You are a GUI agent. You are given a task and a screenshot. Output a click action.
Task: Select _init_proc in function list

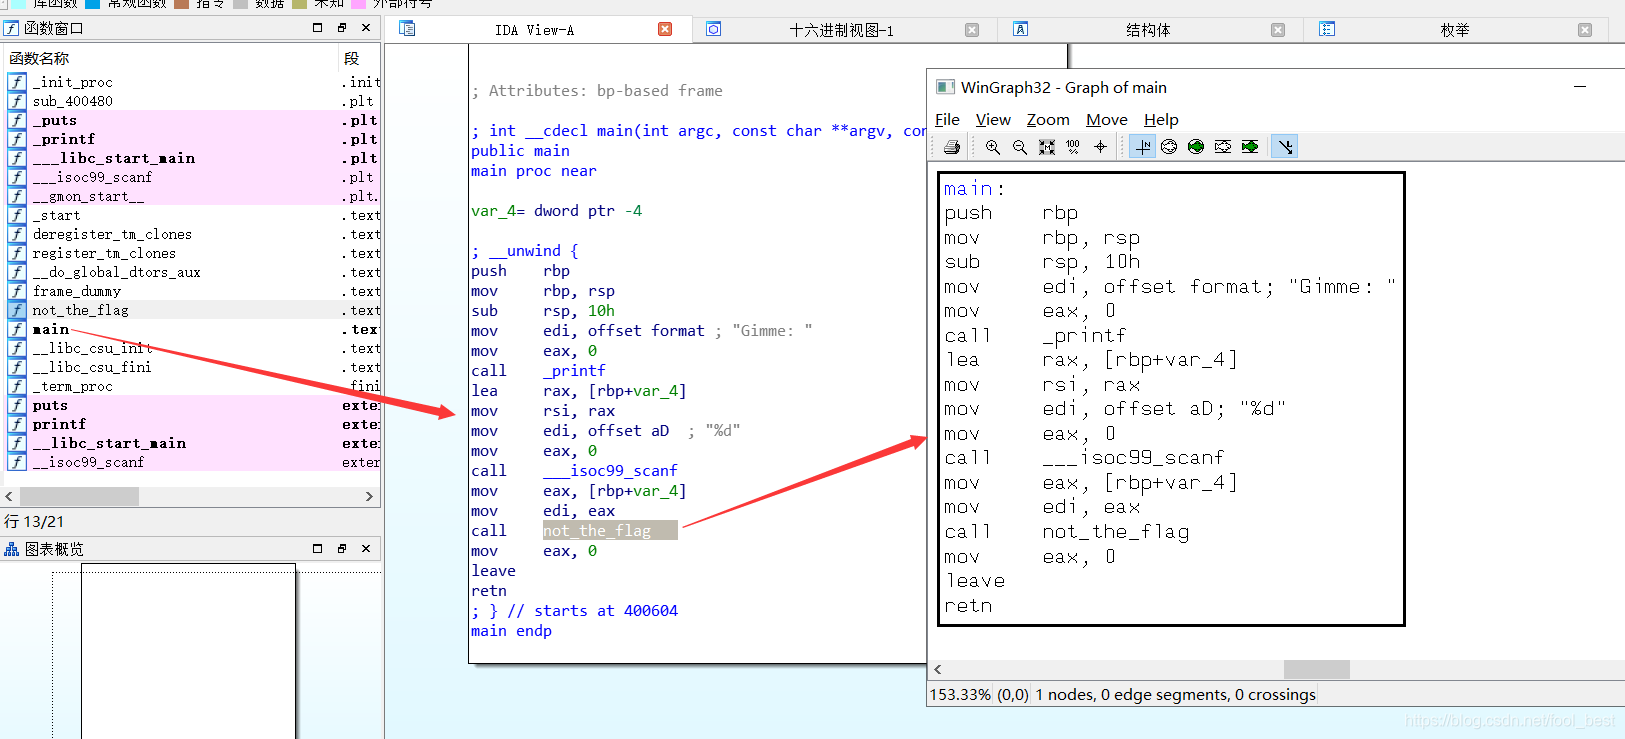pyautogui.click(x=194, y=82)
